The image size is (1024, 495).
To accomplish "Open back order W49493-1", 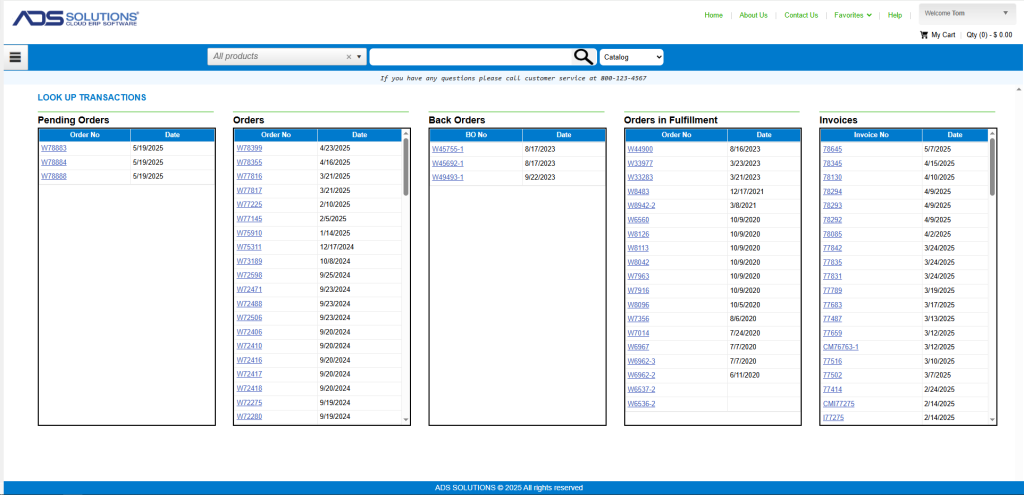I will click(448, 177).
